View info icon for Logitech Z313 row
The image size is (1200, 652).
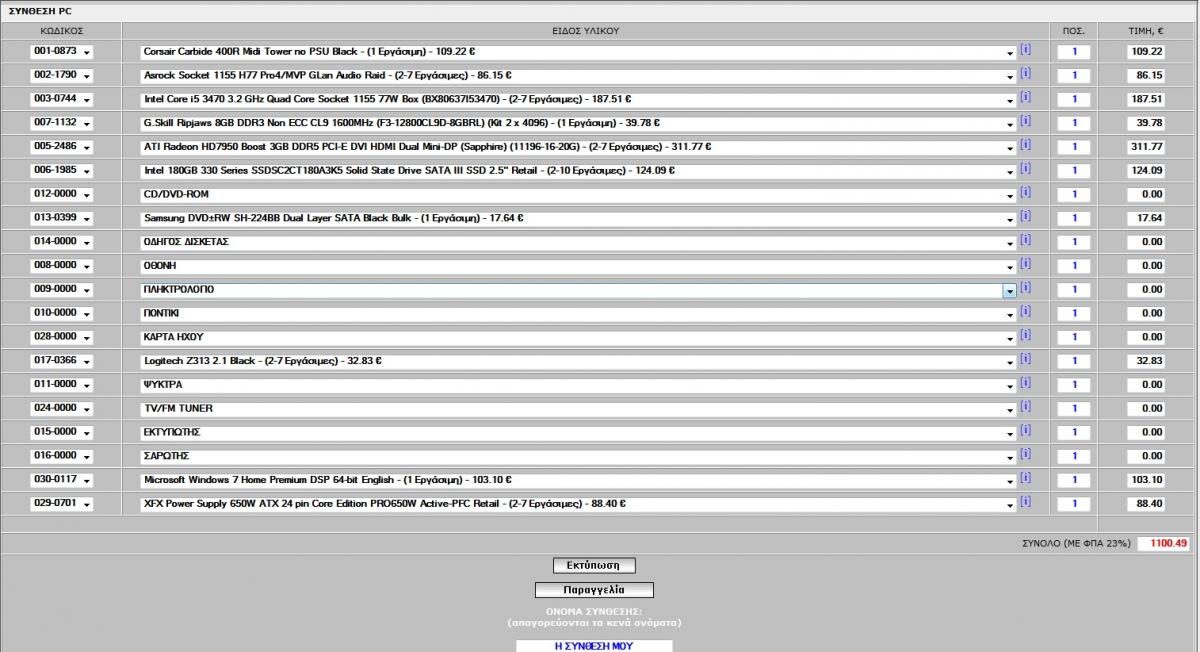[x=1026, y=359]
